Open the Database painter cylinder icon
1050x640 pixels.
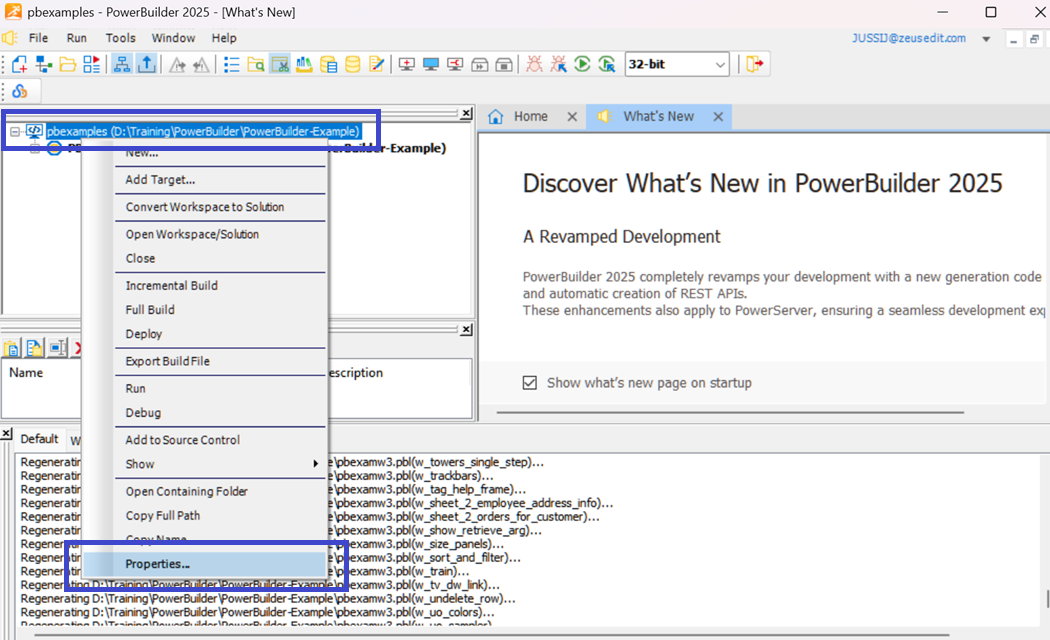pyautogui.click(x=352, y=64)
